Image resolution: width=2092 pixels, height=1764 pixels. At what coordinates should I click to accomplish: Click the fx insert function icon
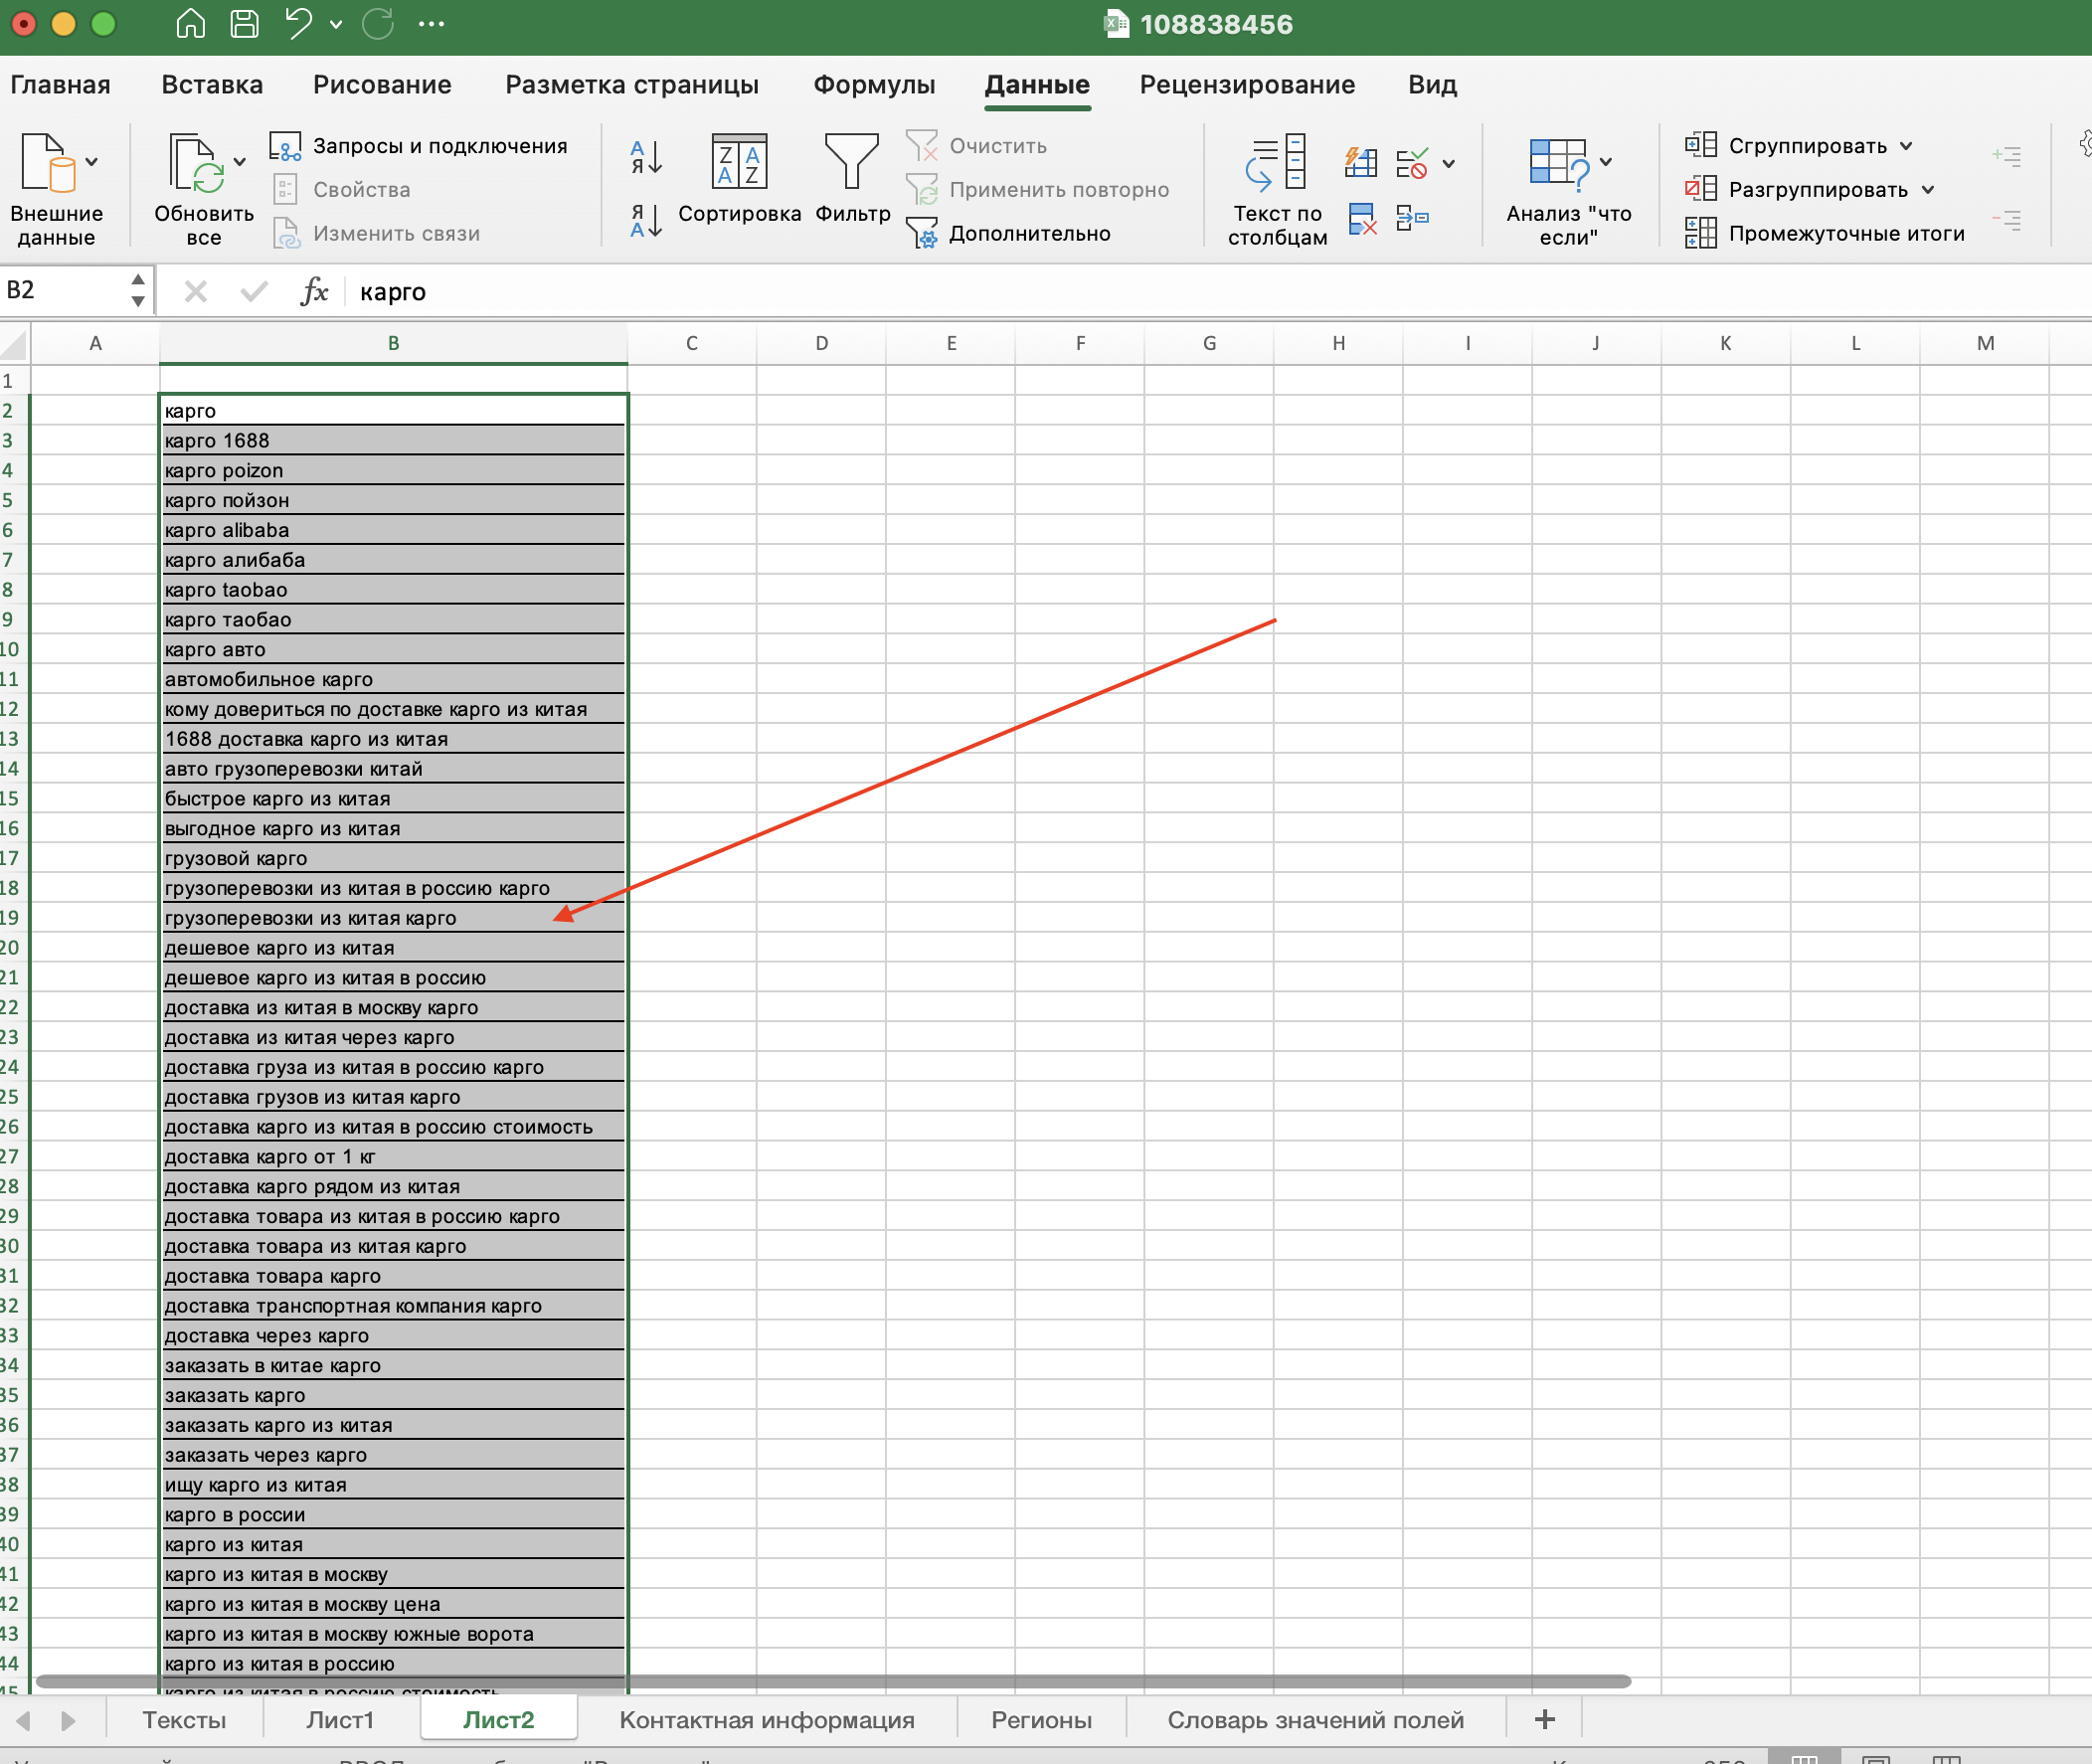(x=314, y=291)
